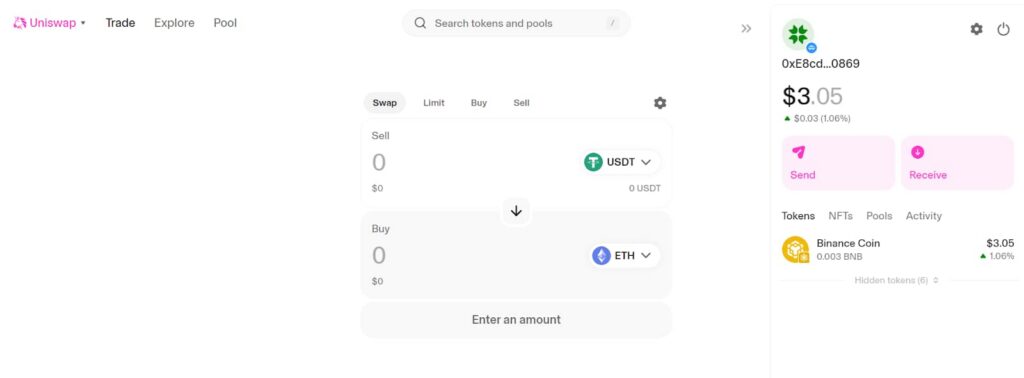This screenshot has height=378, width=1024.
Task: Open the Activity tab in wallet
Action: pyautogui.click(x=923, y=215)
